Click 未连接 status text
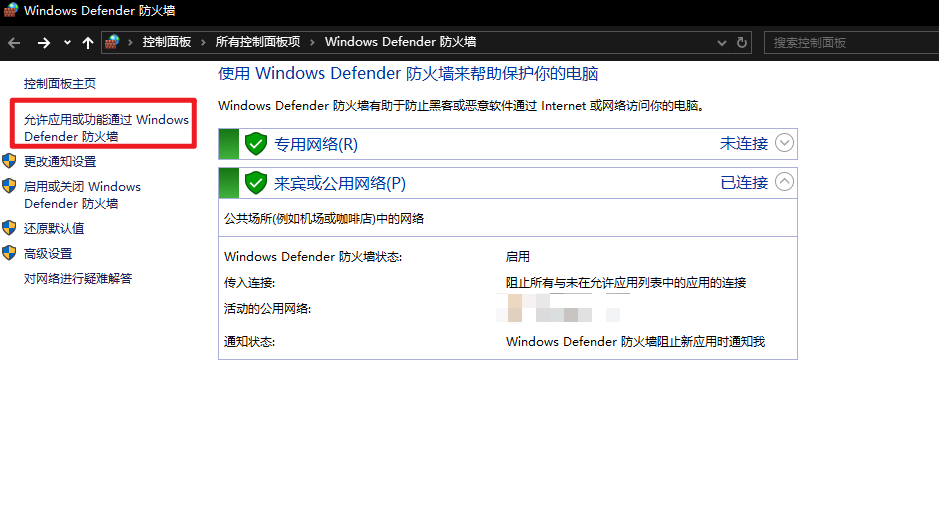 [743, 144]
